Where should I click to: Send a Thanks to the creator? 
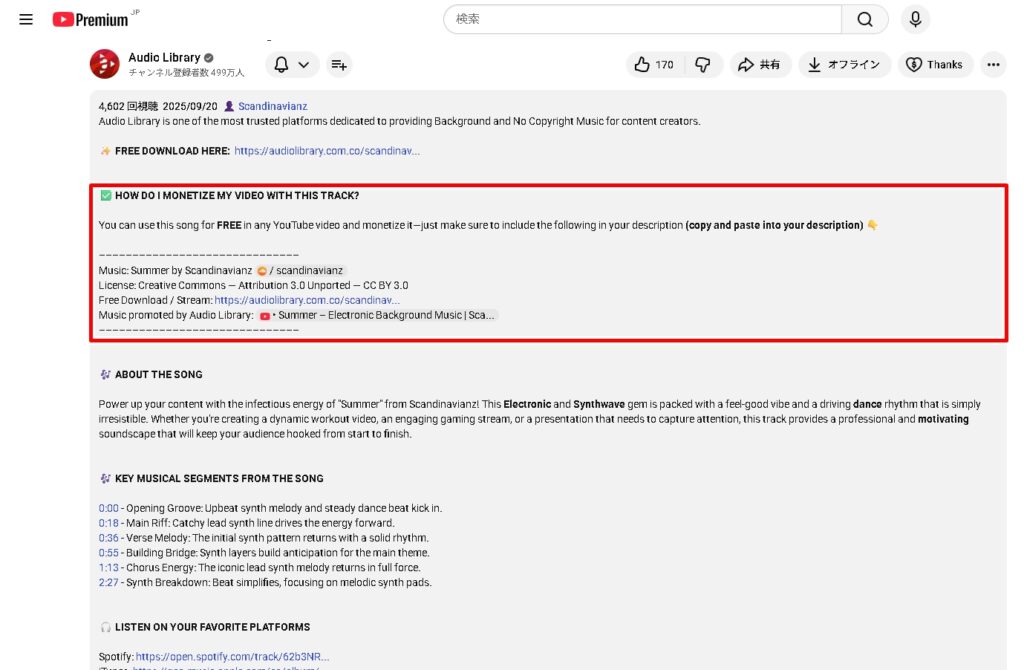(934, 65)
